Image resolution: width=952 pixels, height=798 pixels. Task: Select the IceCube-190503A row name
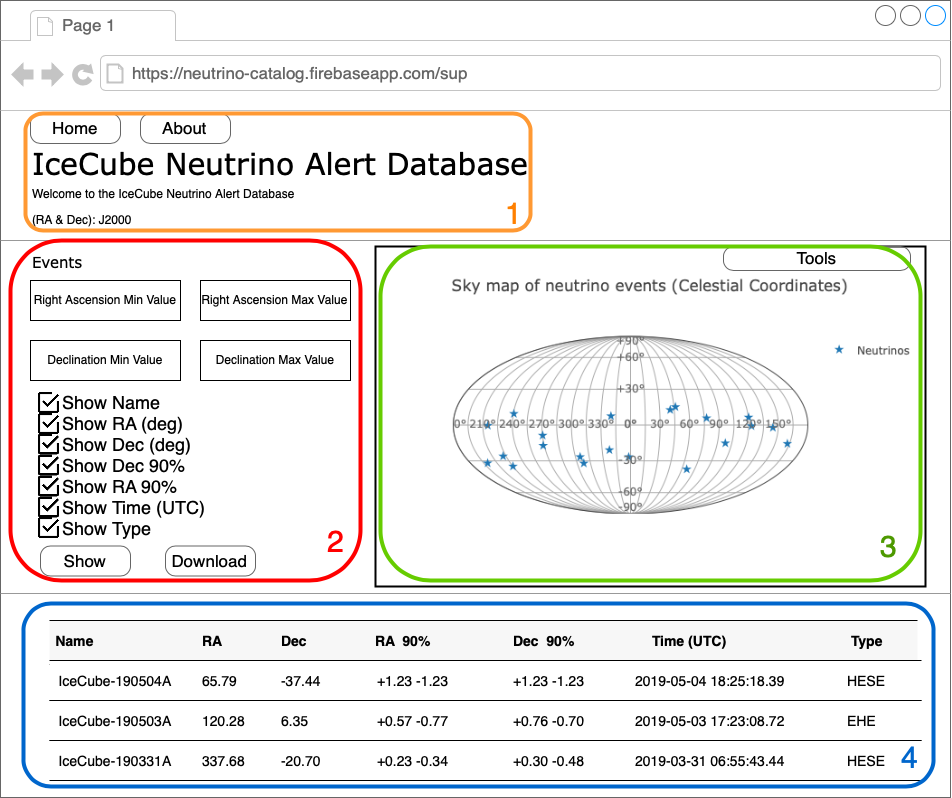(x=115, y=721)
